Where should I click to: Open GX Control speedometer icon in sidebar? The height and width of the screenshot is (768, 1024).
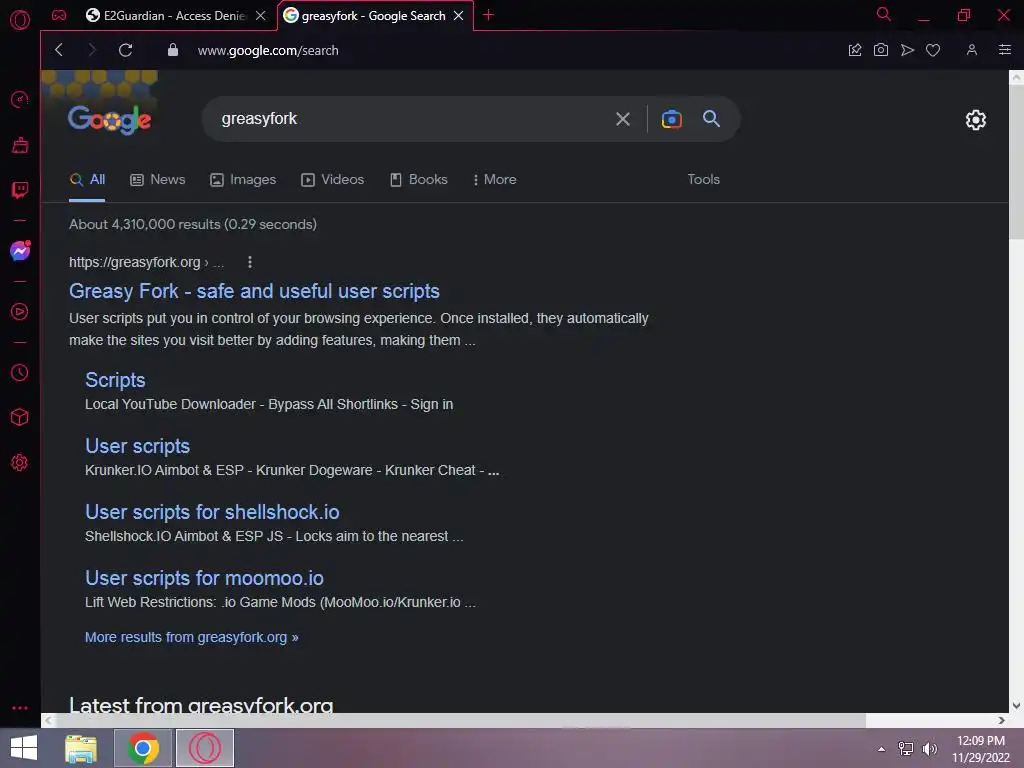[x=20, y=99]
